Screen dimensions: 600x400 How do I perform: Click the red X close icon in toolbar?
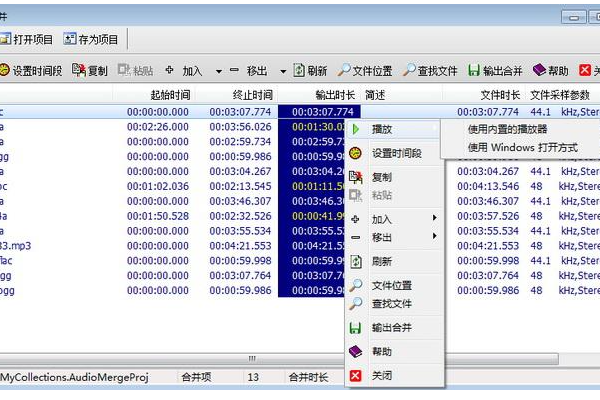tap(585, 70)
